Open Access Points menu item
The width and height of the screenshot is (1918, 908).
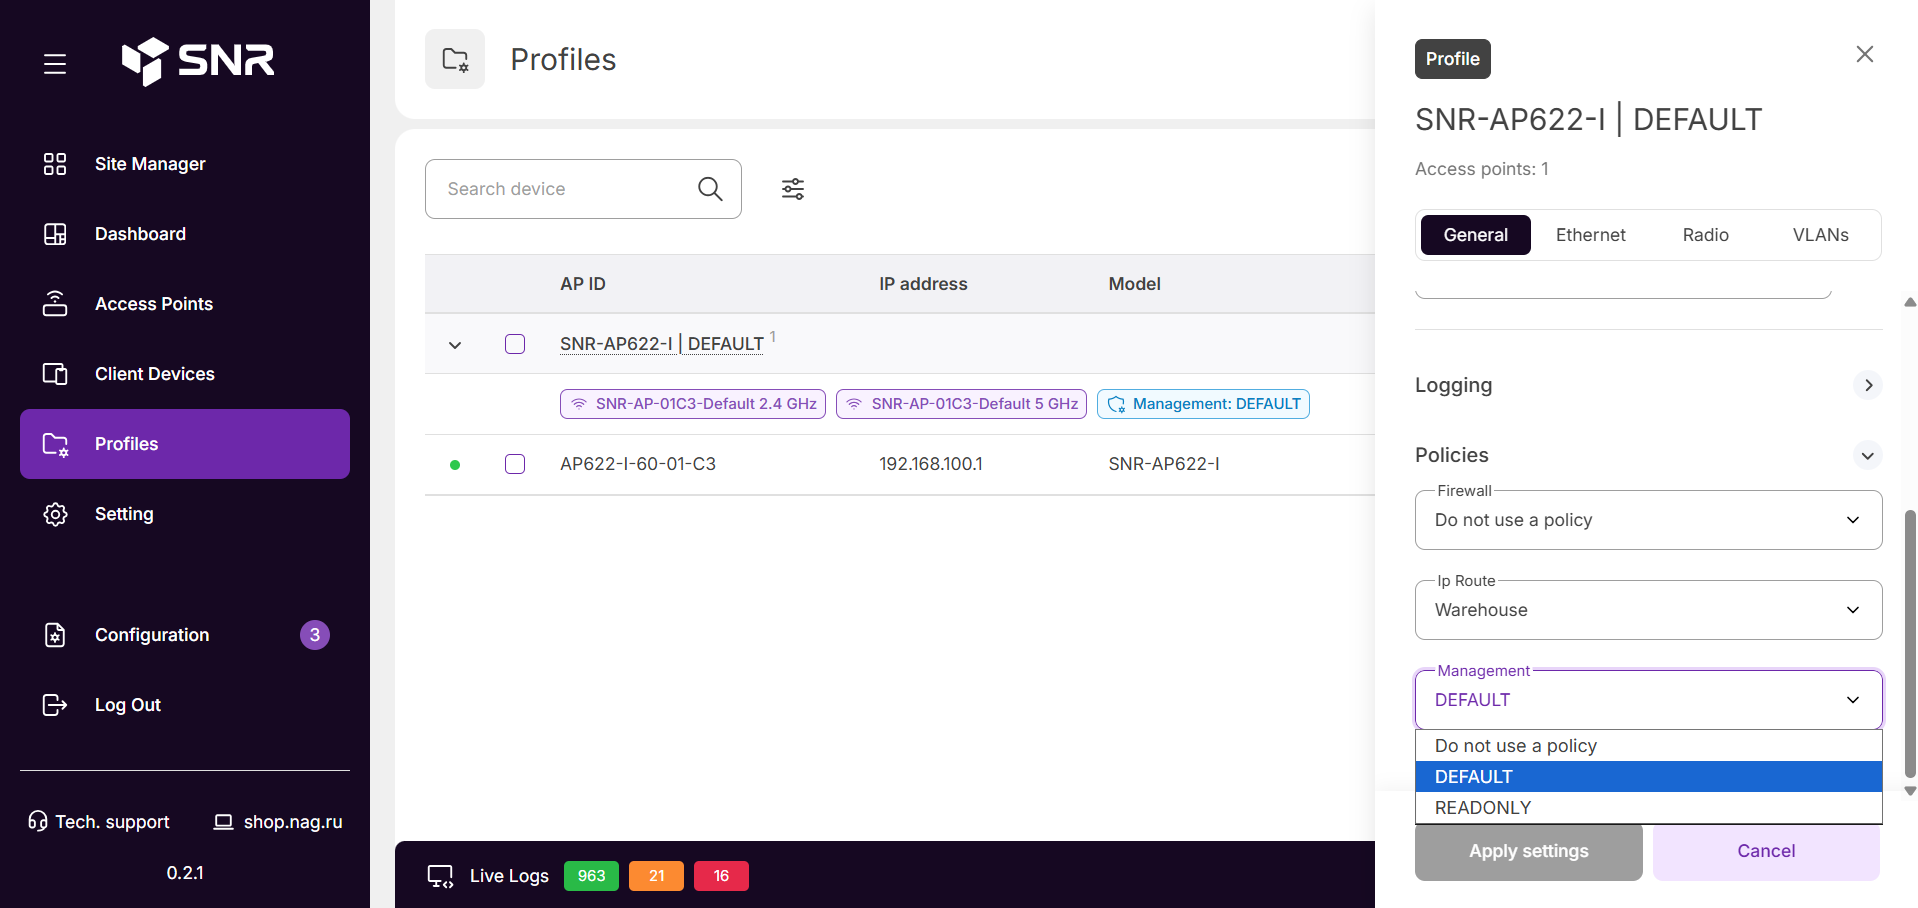click(185, 304)
